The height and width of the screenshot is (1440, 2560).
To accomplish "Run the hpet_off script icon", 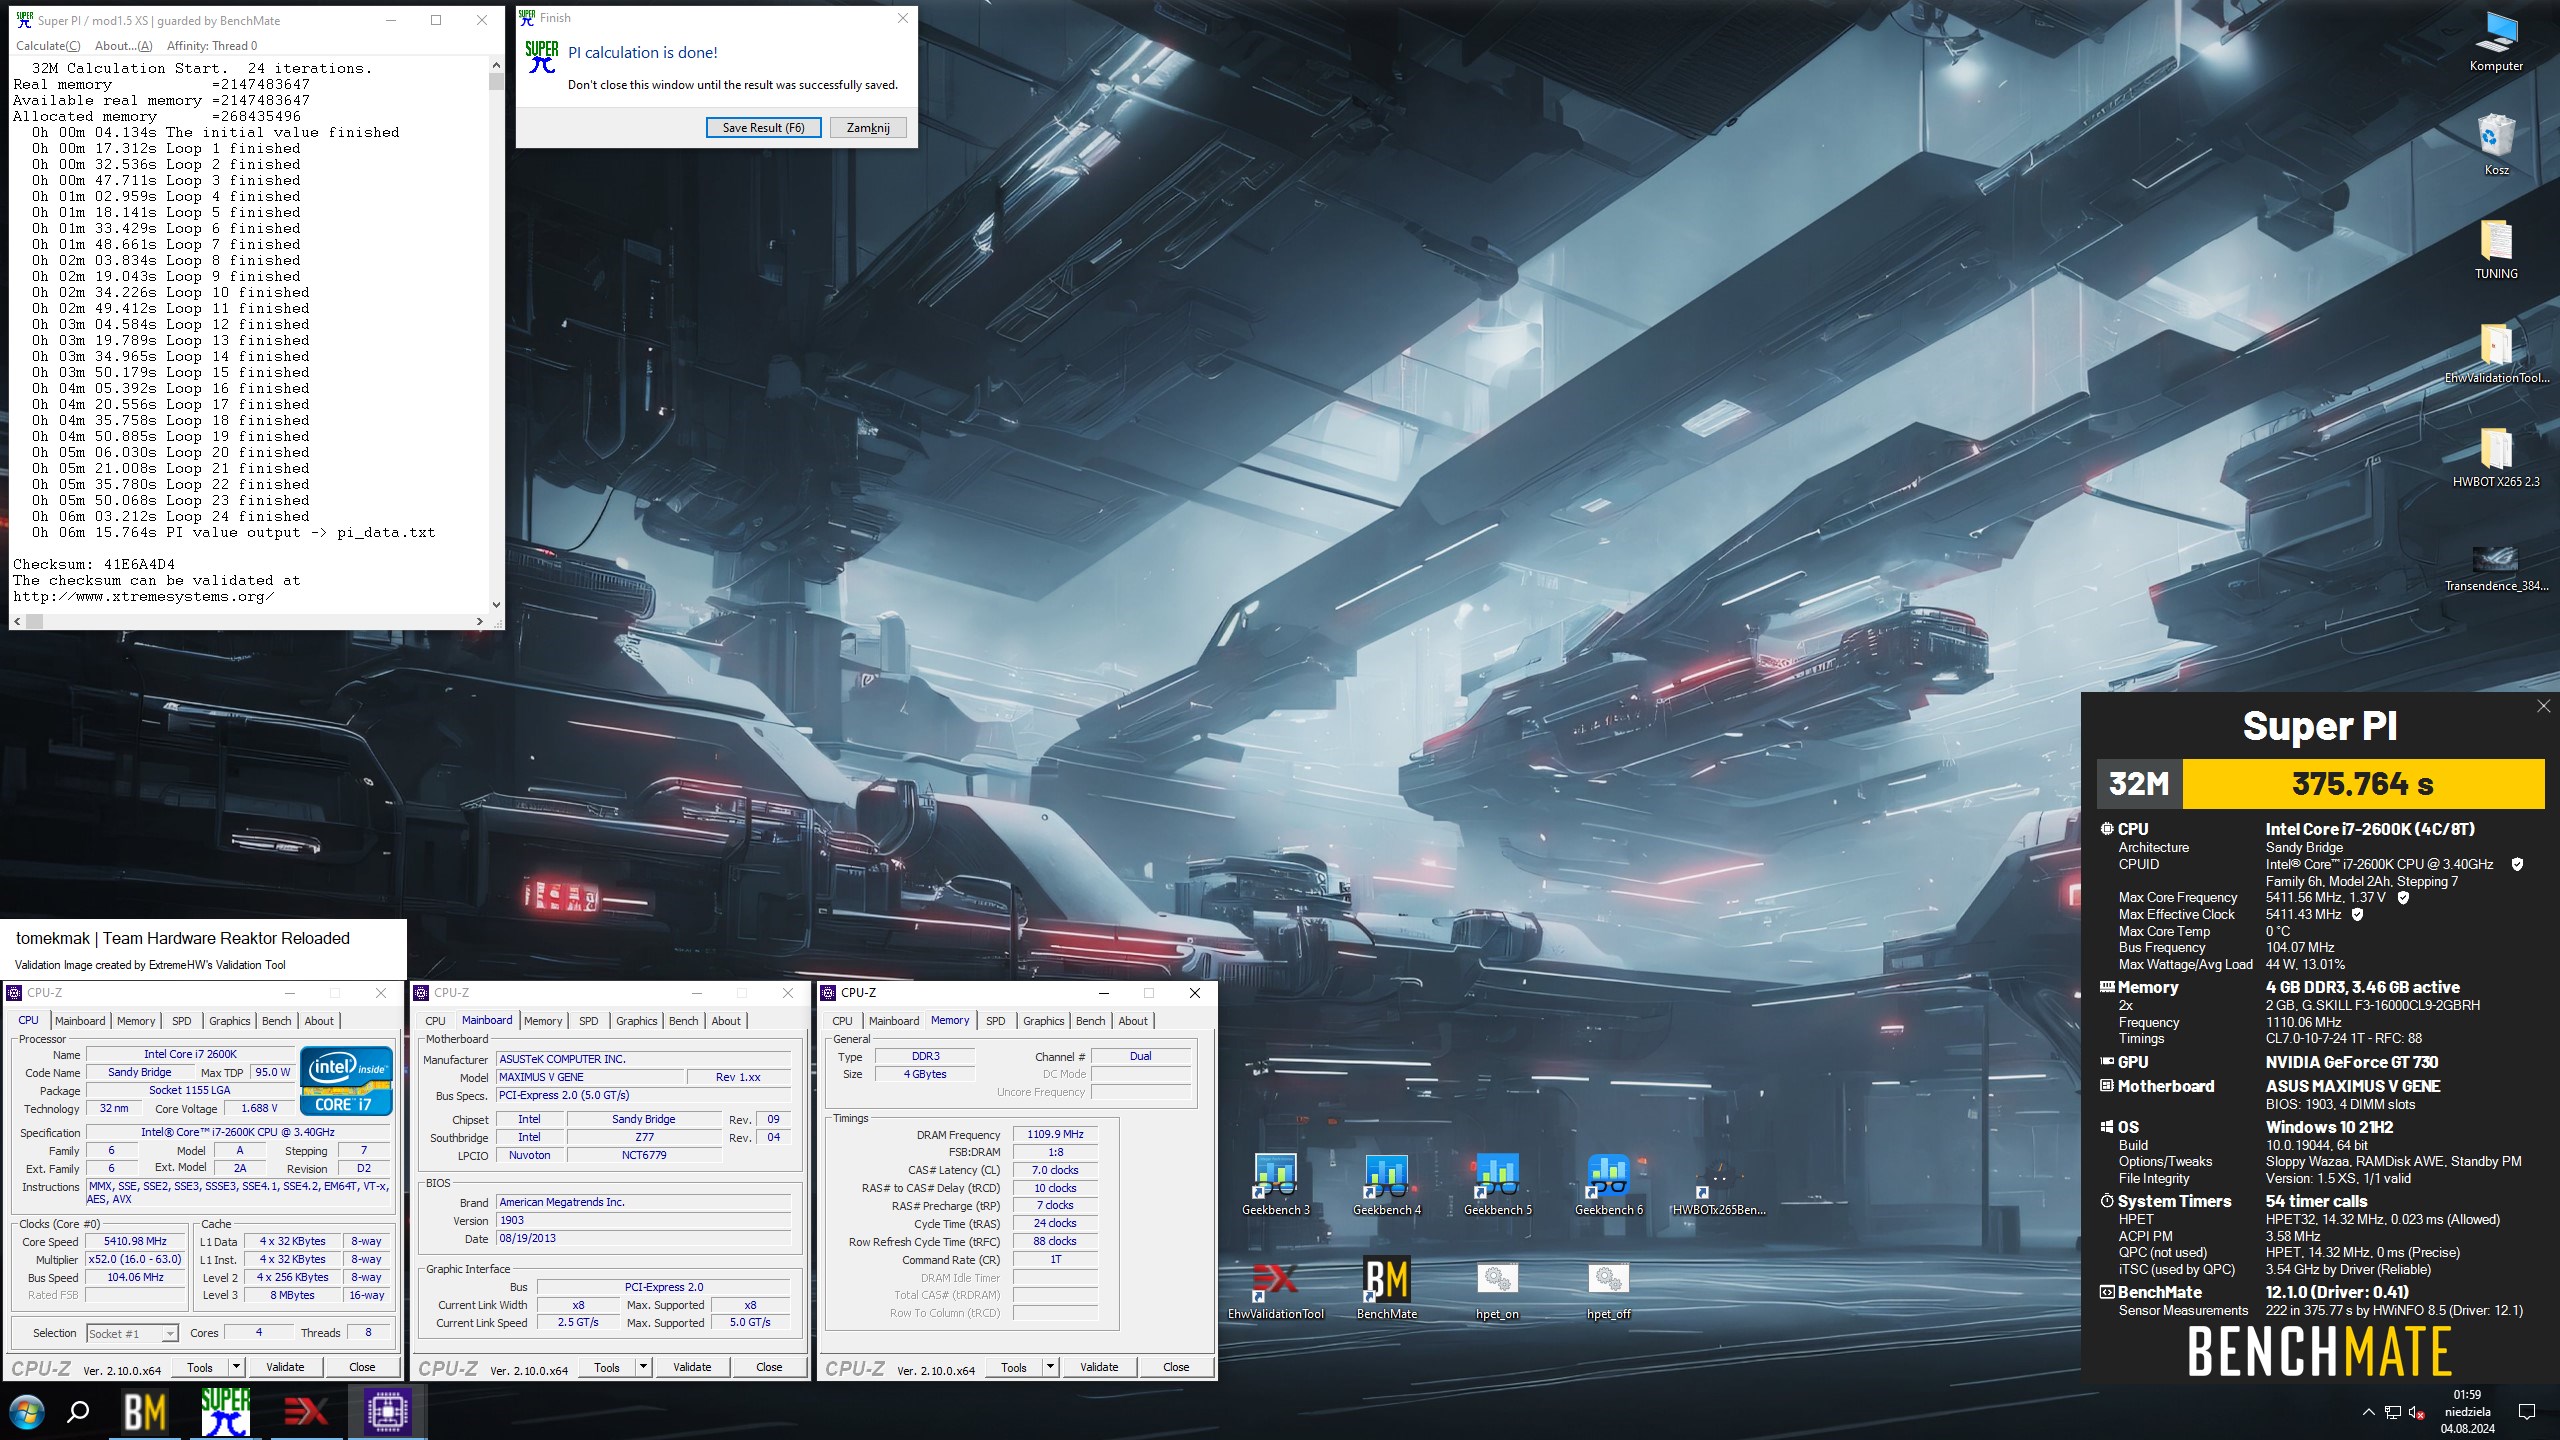I will 1608,1289.
